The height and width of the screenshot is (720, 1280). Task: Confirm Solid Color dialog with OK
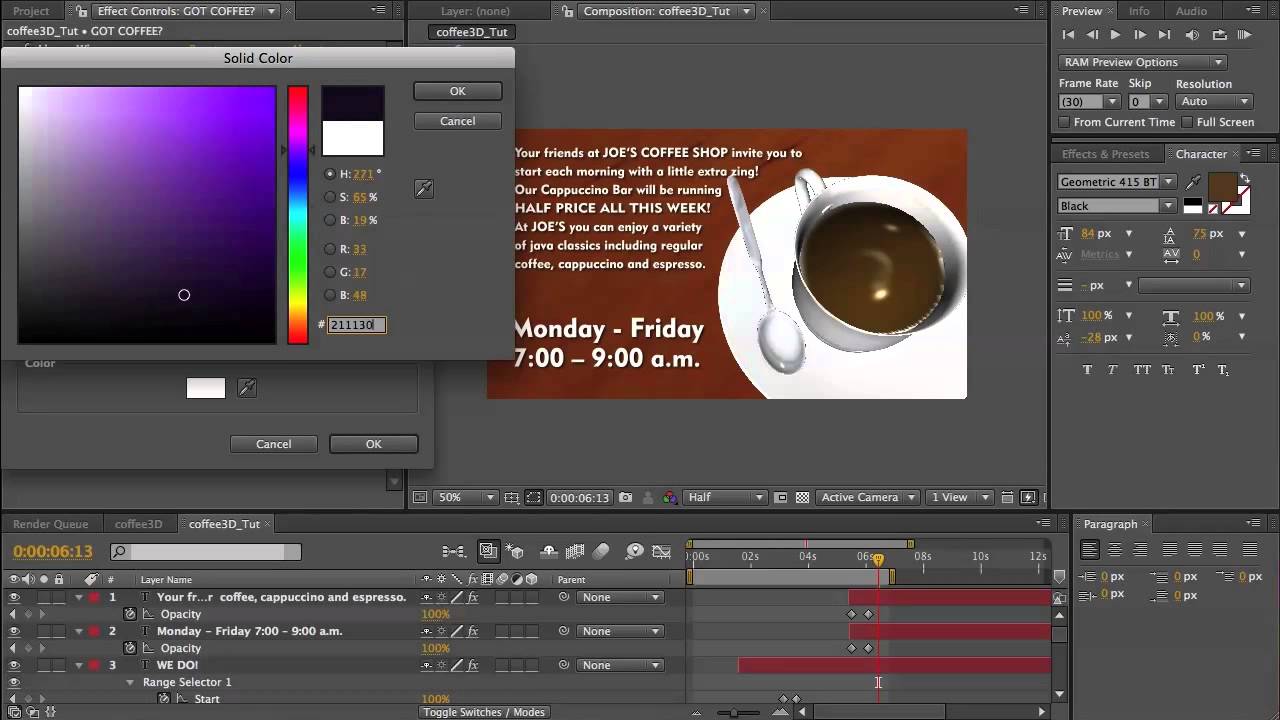[457, 91]
